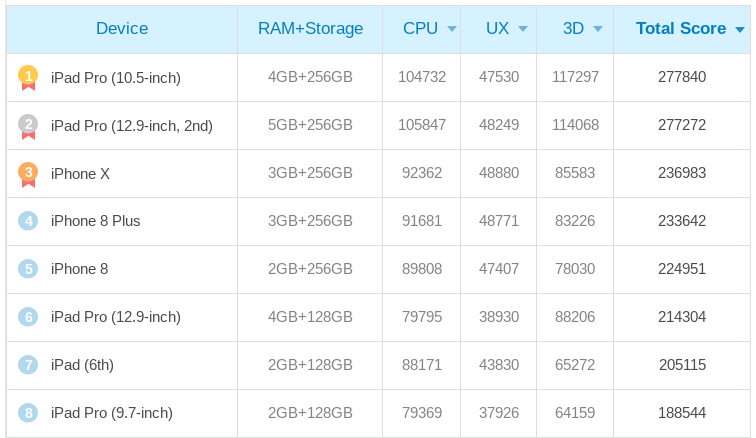Image resolution: width=756 pixels, height=438 pixels.
Task: Click 3D score 88206
Action: (575, 317)
